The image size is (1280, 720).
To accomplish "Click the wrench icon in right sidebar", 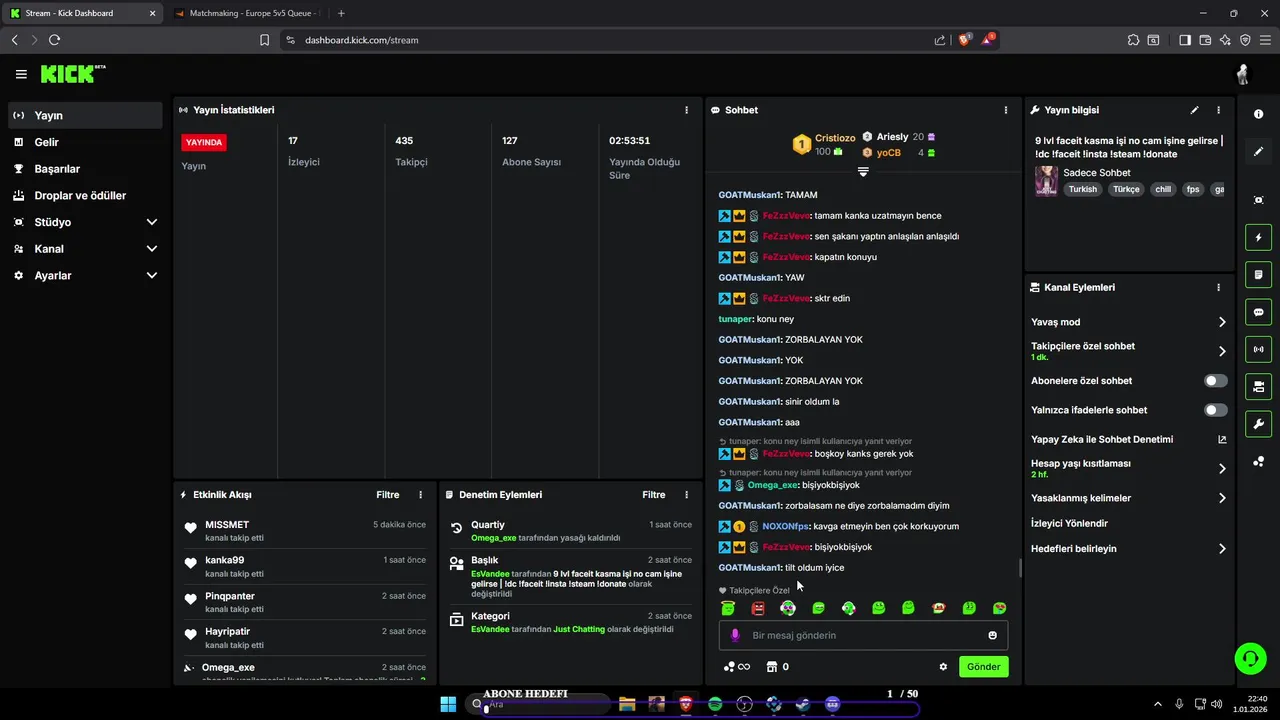I will 1258,424.
